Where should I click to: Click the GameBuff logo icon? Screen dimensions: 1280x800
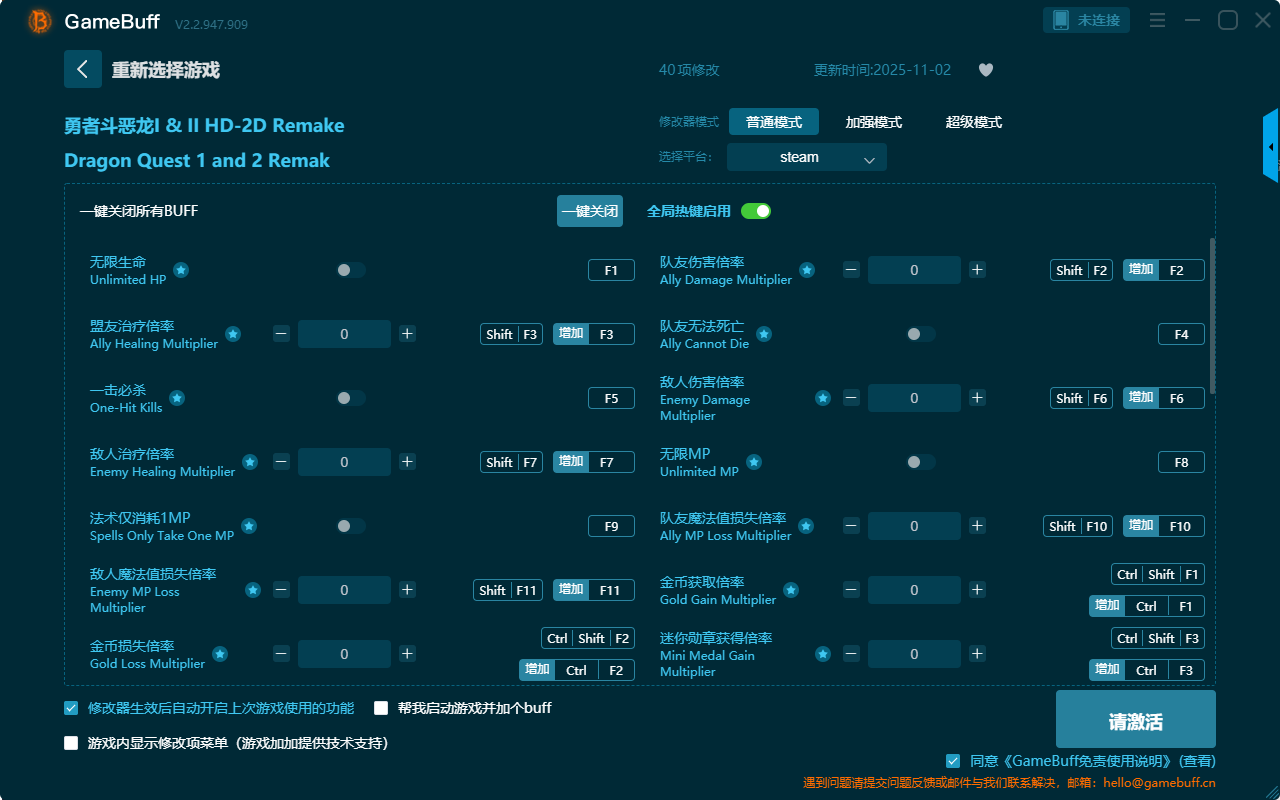click(x=40, y=21)
